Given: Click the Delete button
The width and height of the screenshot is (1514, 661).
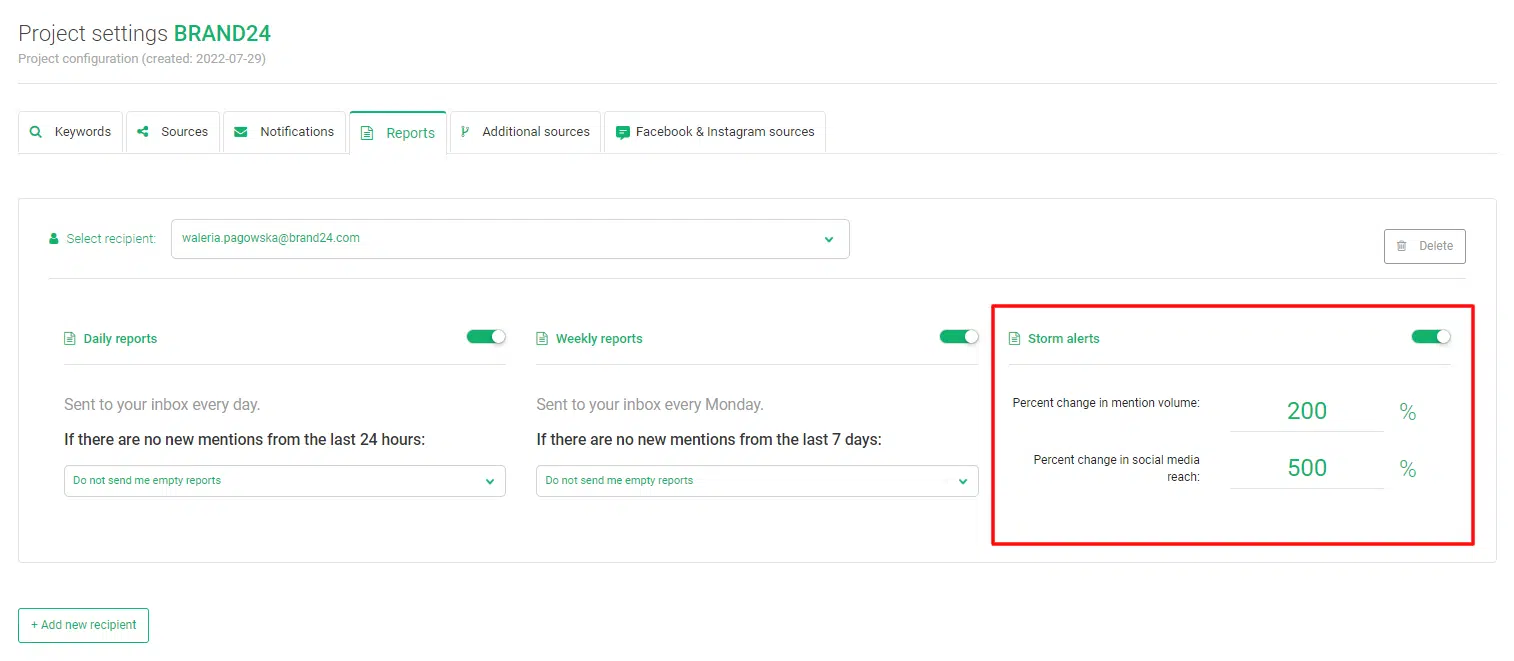Looking at the screenshot, I should 1425,246.
